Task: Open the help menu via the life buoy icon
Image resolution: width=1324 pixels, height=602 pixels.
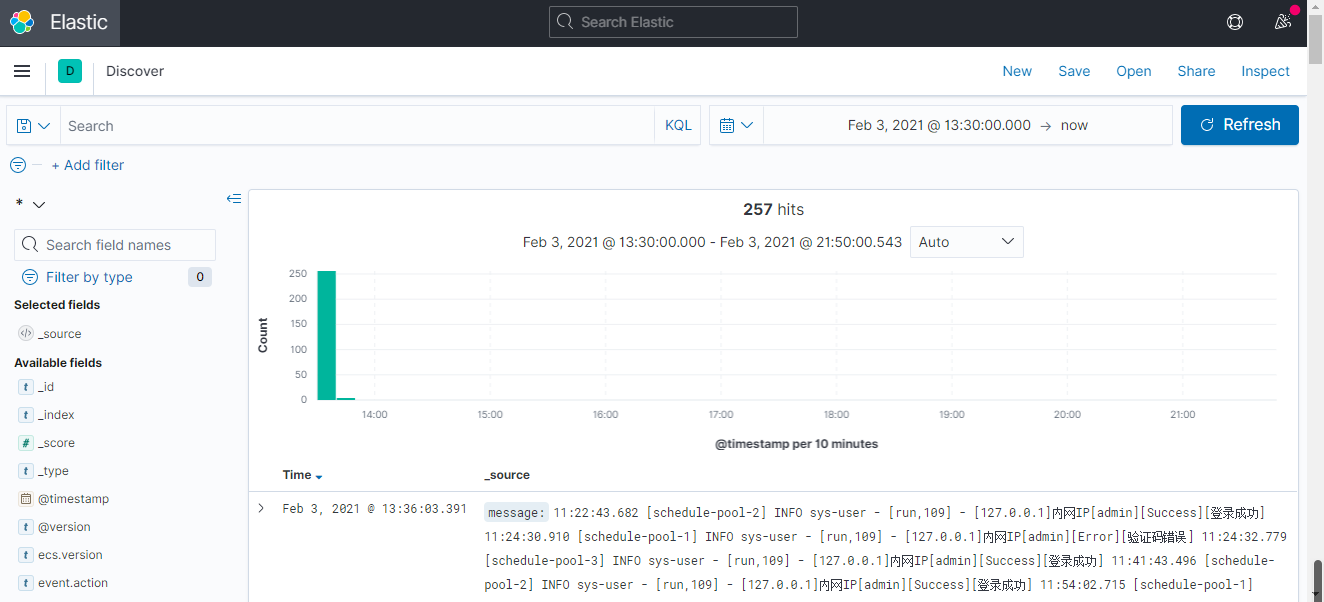Action: tap(1234, 21)
